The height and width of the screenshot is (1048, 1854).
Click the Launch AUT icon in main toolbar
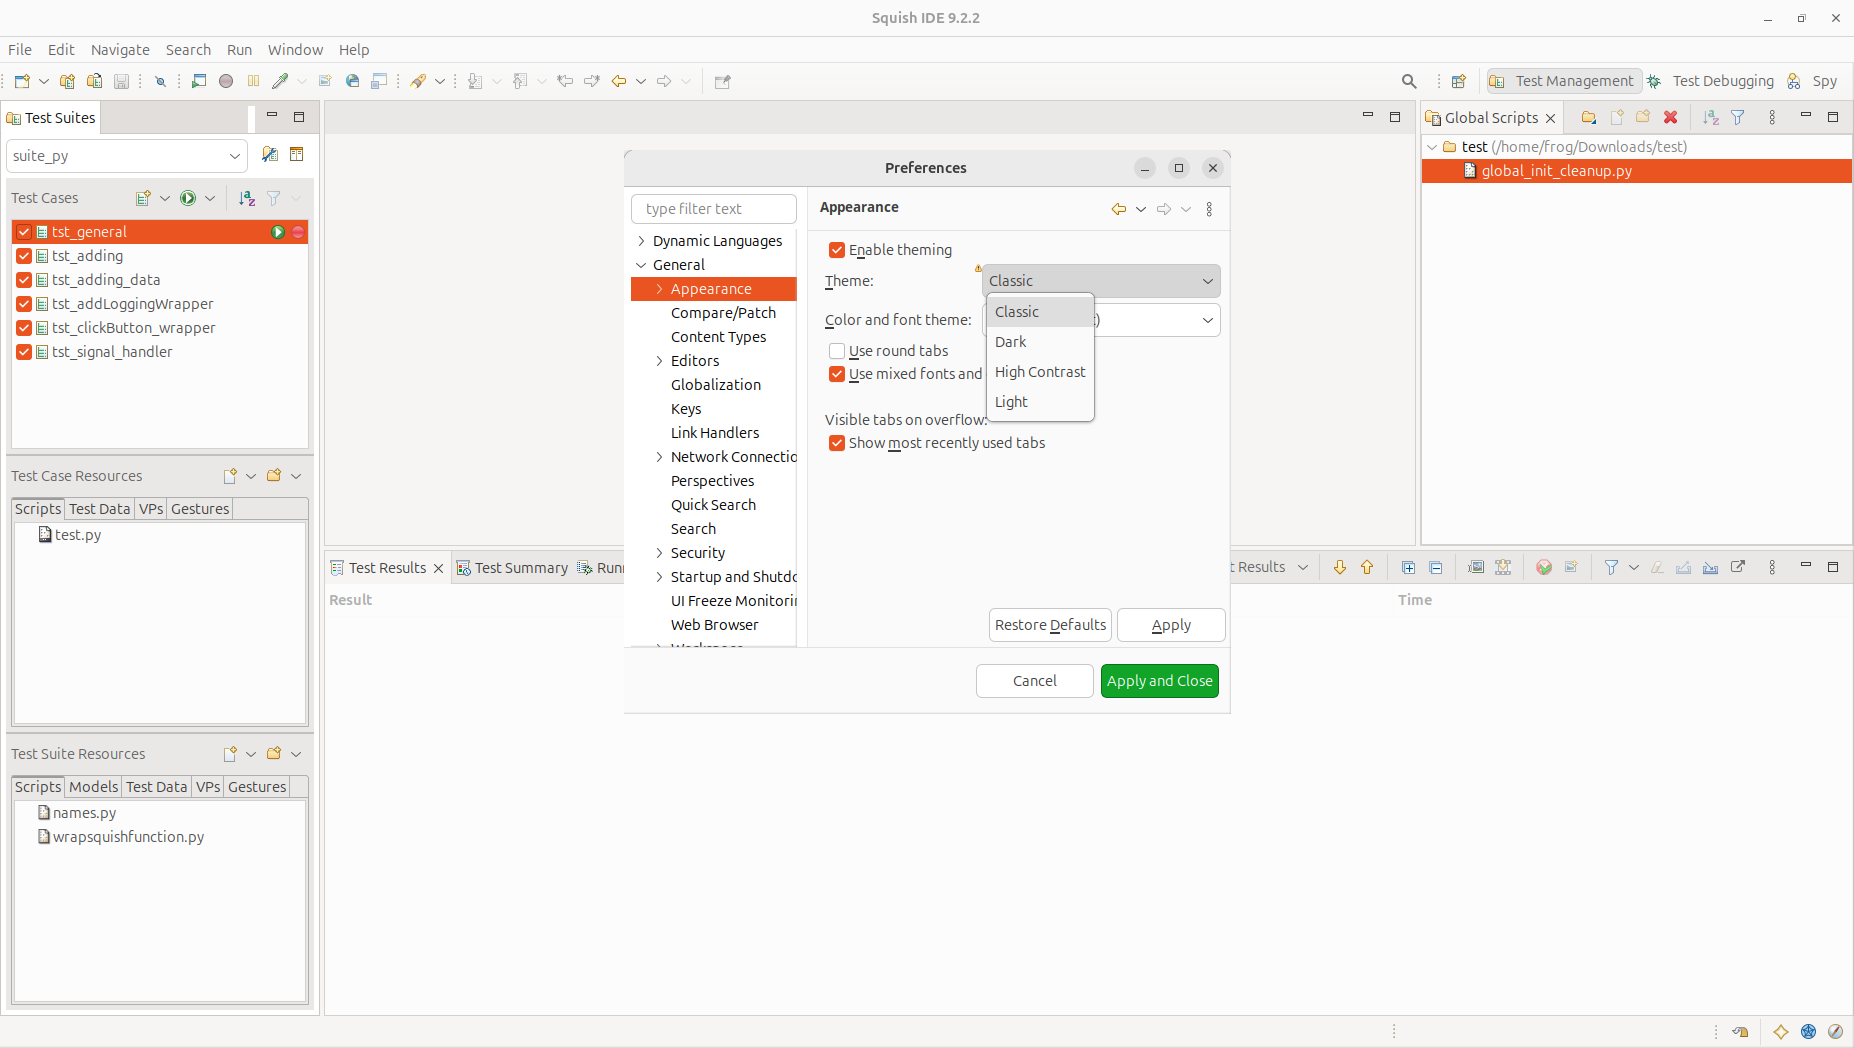[x=199, y=81]
